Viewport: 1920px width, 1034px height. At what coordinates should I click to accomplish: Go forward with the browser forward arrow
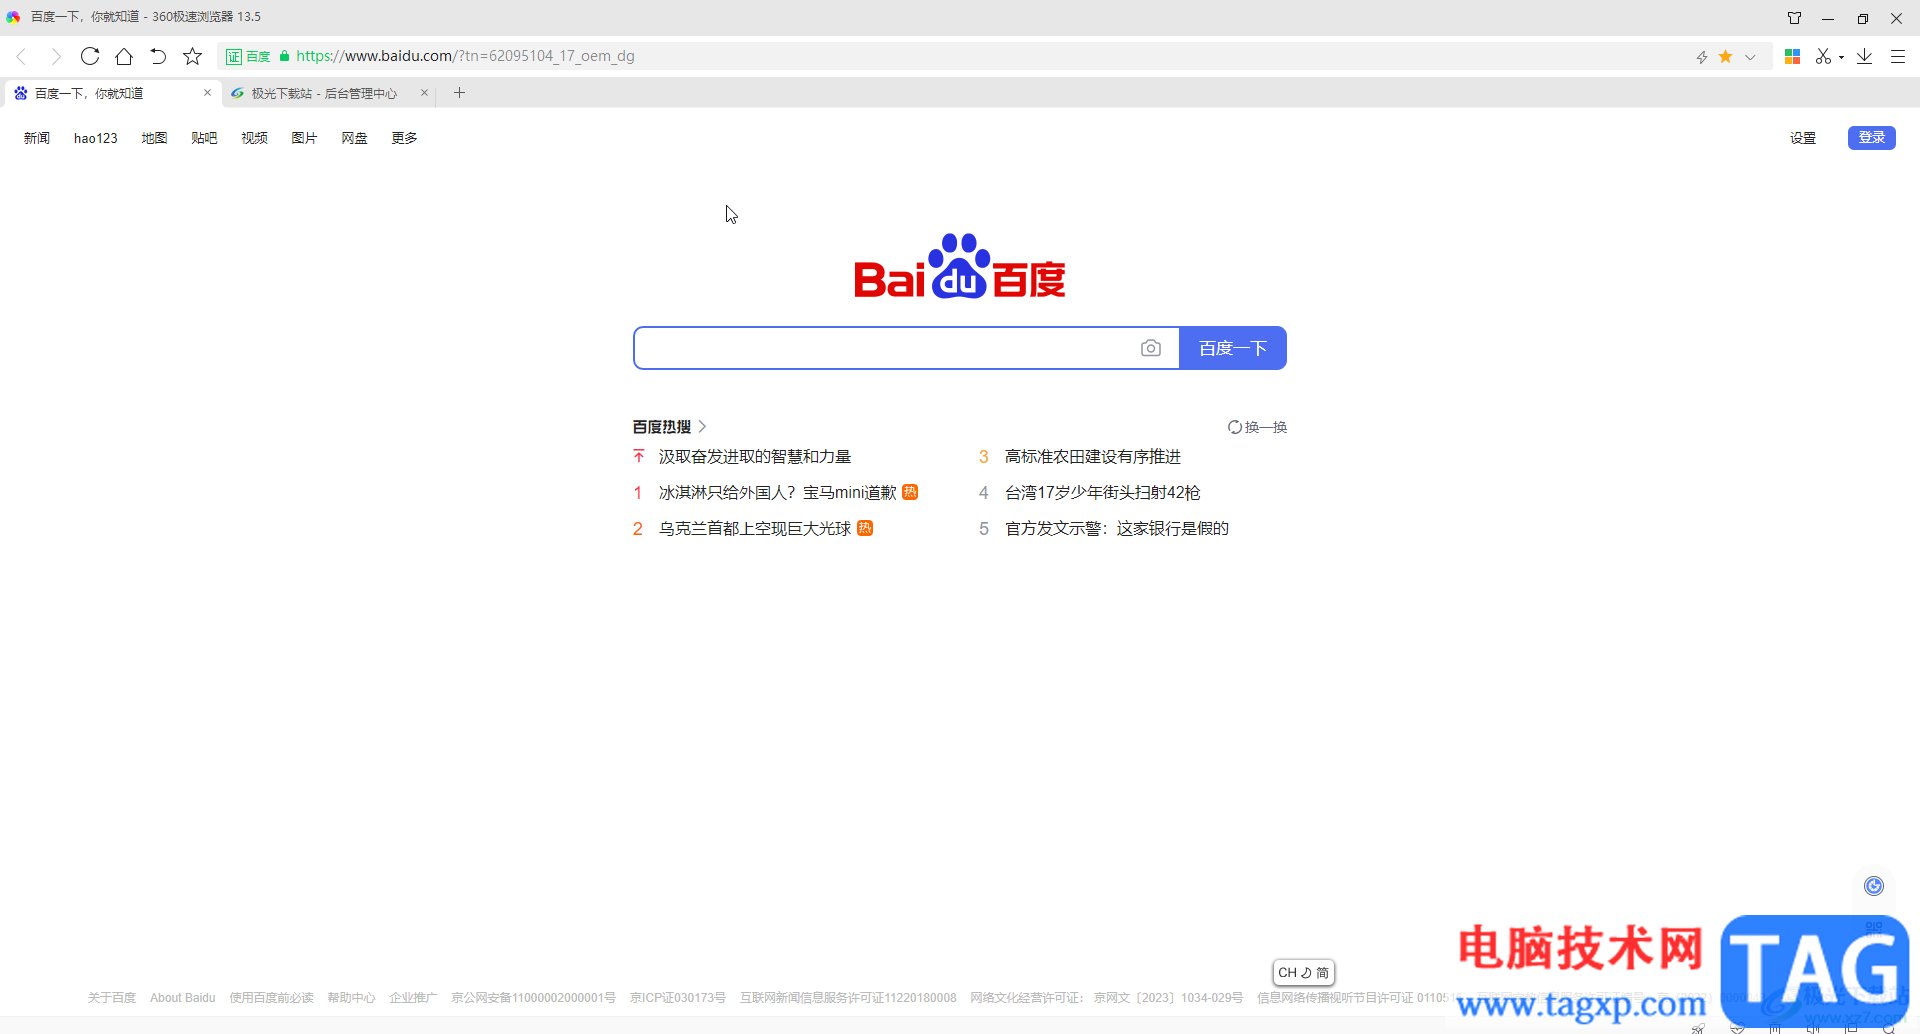(x=55, y=56)
